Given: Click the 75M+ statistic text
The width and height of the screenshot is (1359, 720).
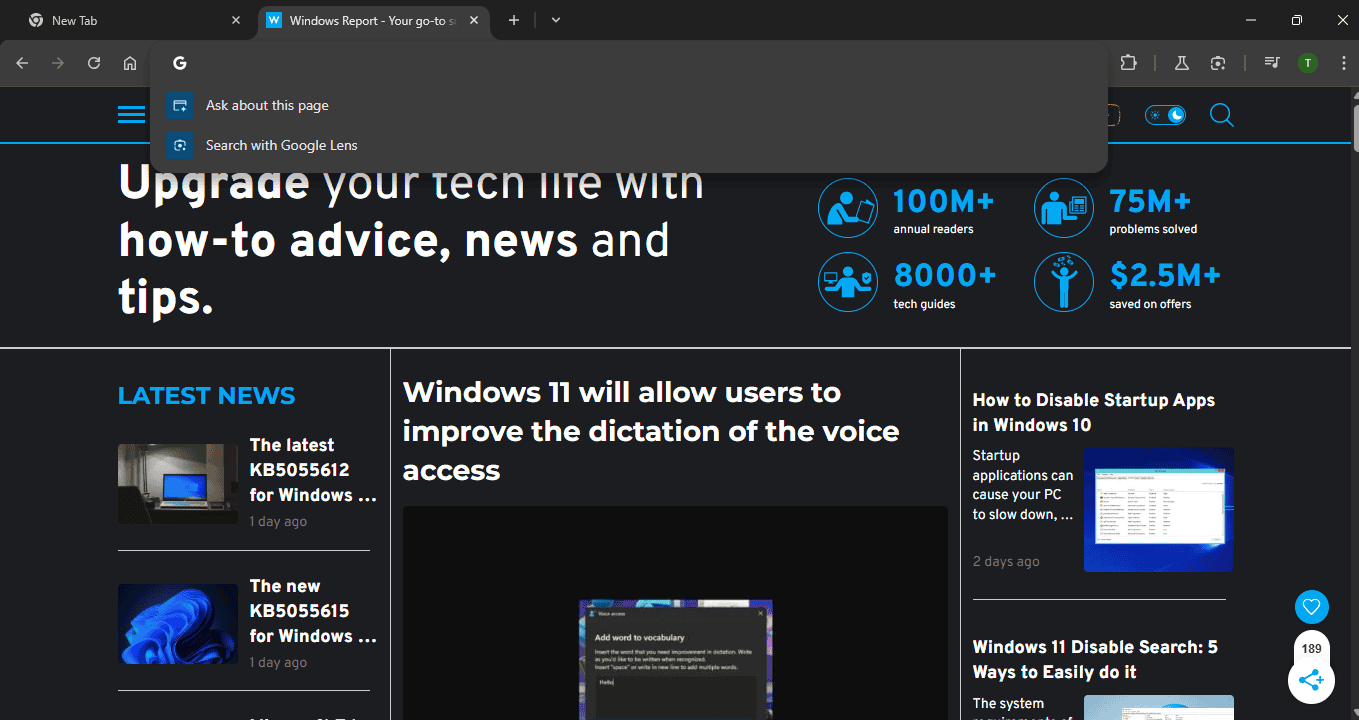Looking at the screenshot, I should pos(1150,202).
